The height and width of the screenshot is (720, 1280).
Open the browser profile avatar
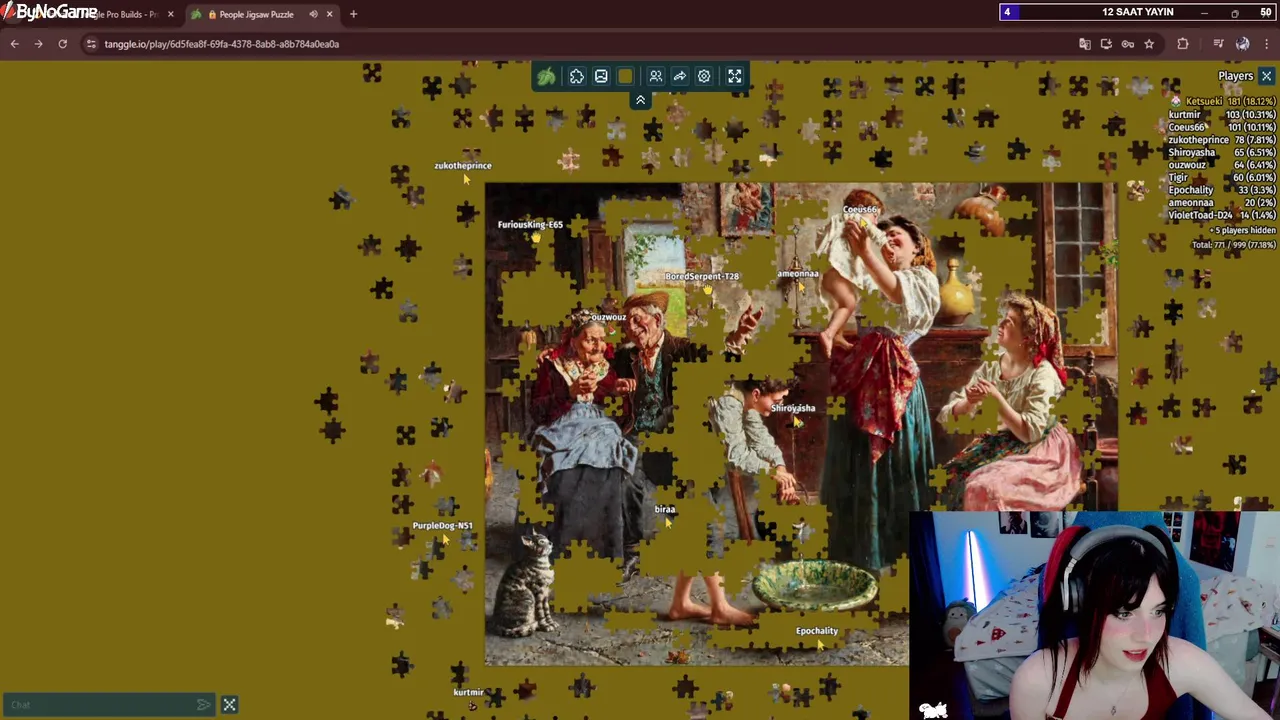1242,44
